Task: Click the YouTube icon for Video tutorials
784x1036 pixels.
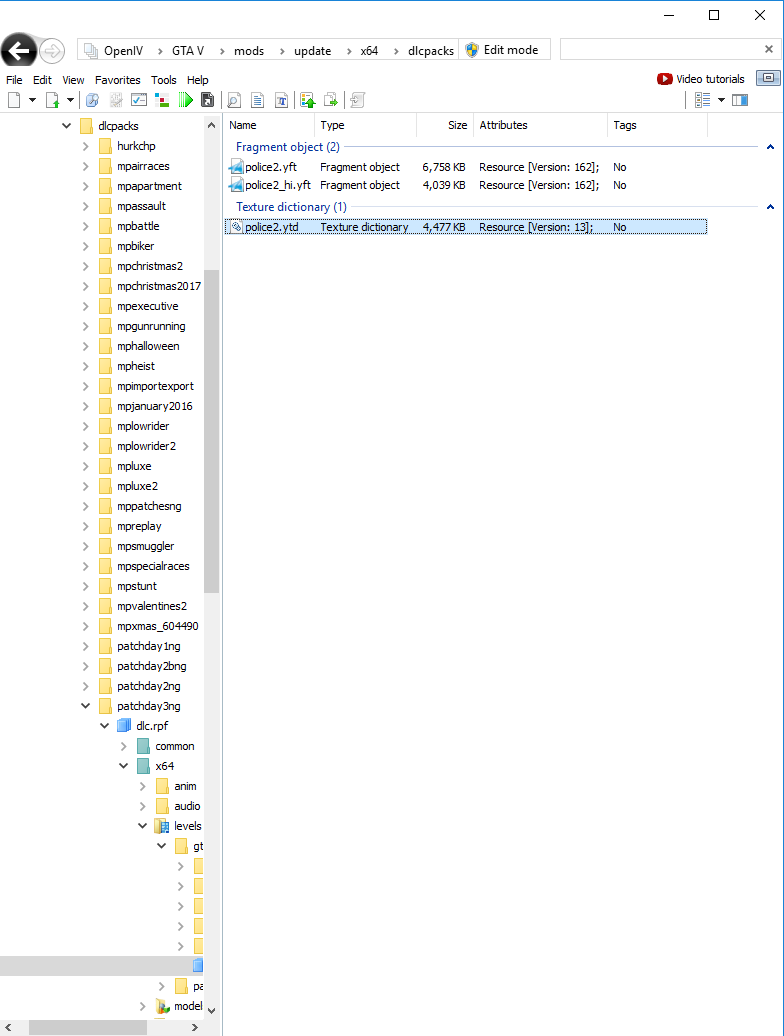Action: 664,79
